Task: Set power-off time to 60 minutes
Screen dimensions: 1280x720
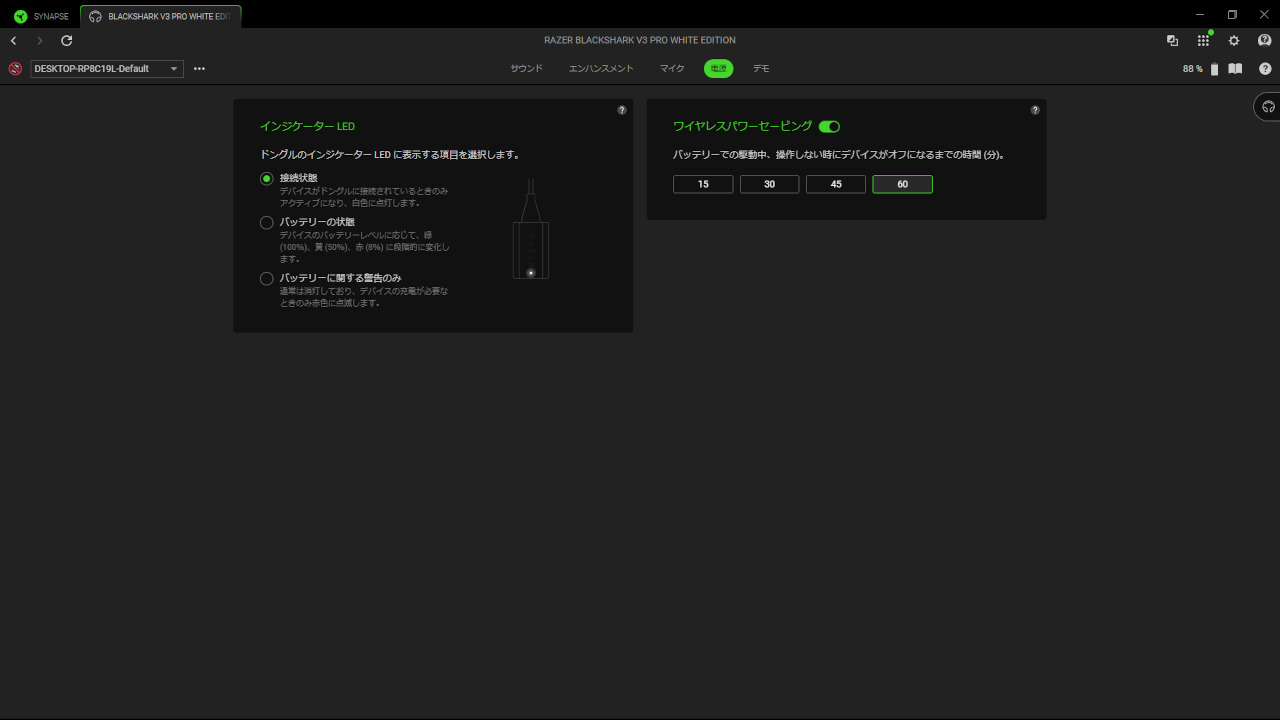Action: click(x=903, y=184)
